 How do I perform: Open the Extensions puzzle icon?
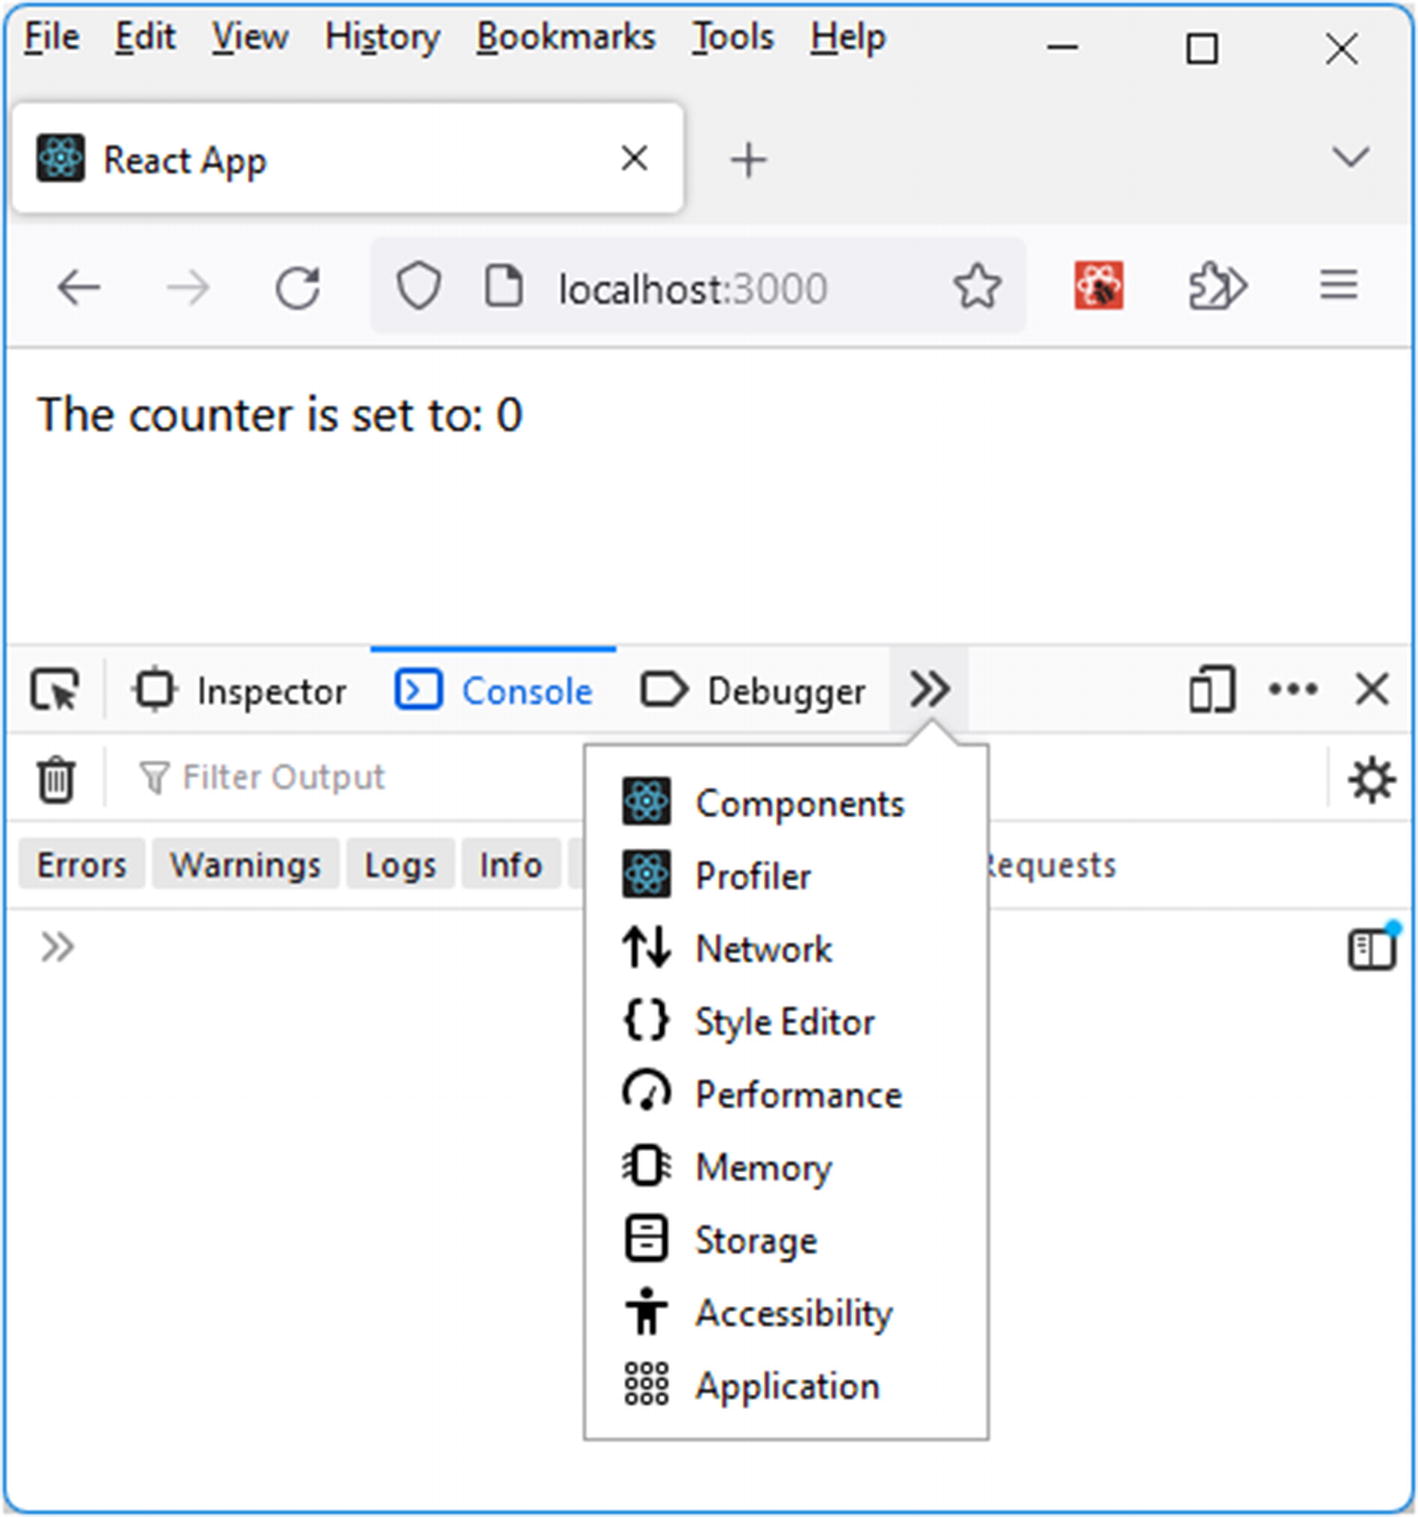coord(1217,288)
